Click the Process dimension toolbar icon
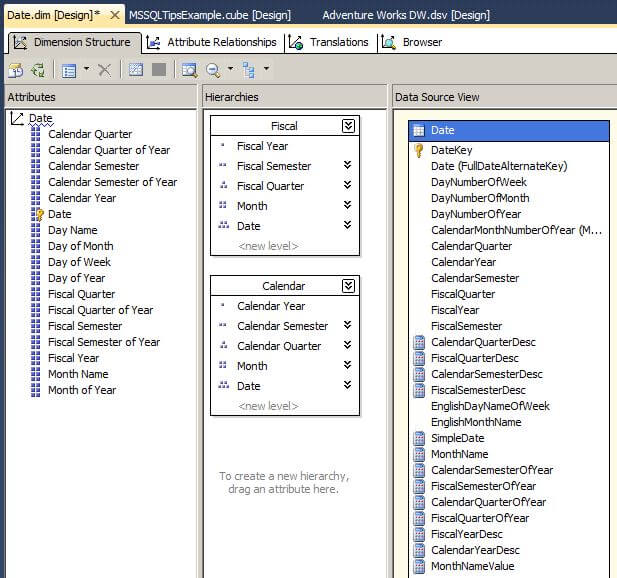The height and width of the screenshot is (578, 617). point(15,70)
